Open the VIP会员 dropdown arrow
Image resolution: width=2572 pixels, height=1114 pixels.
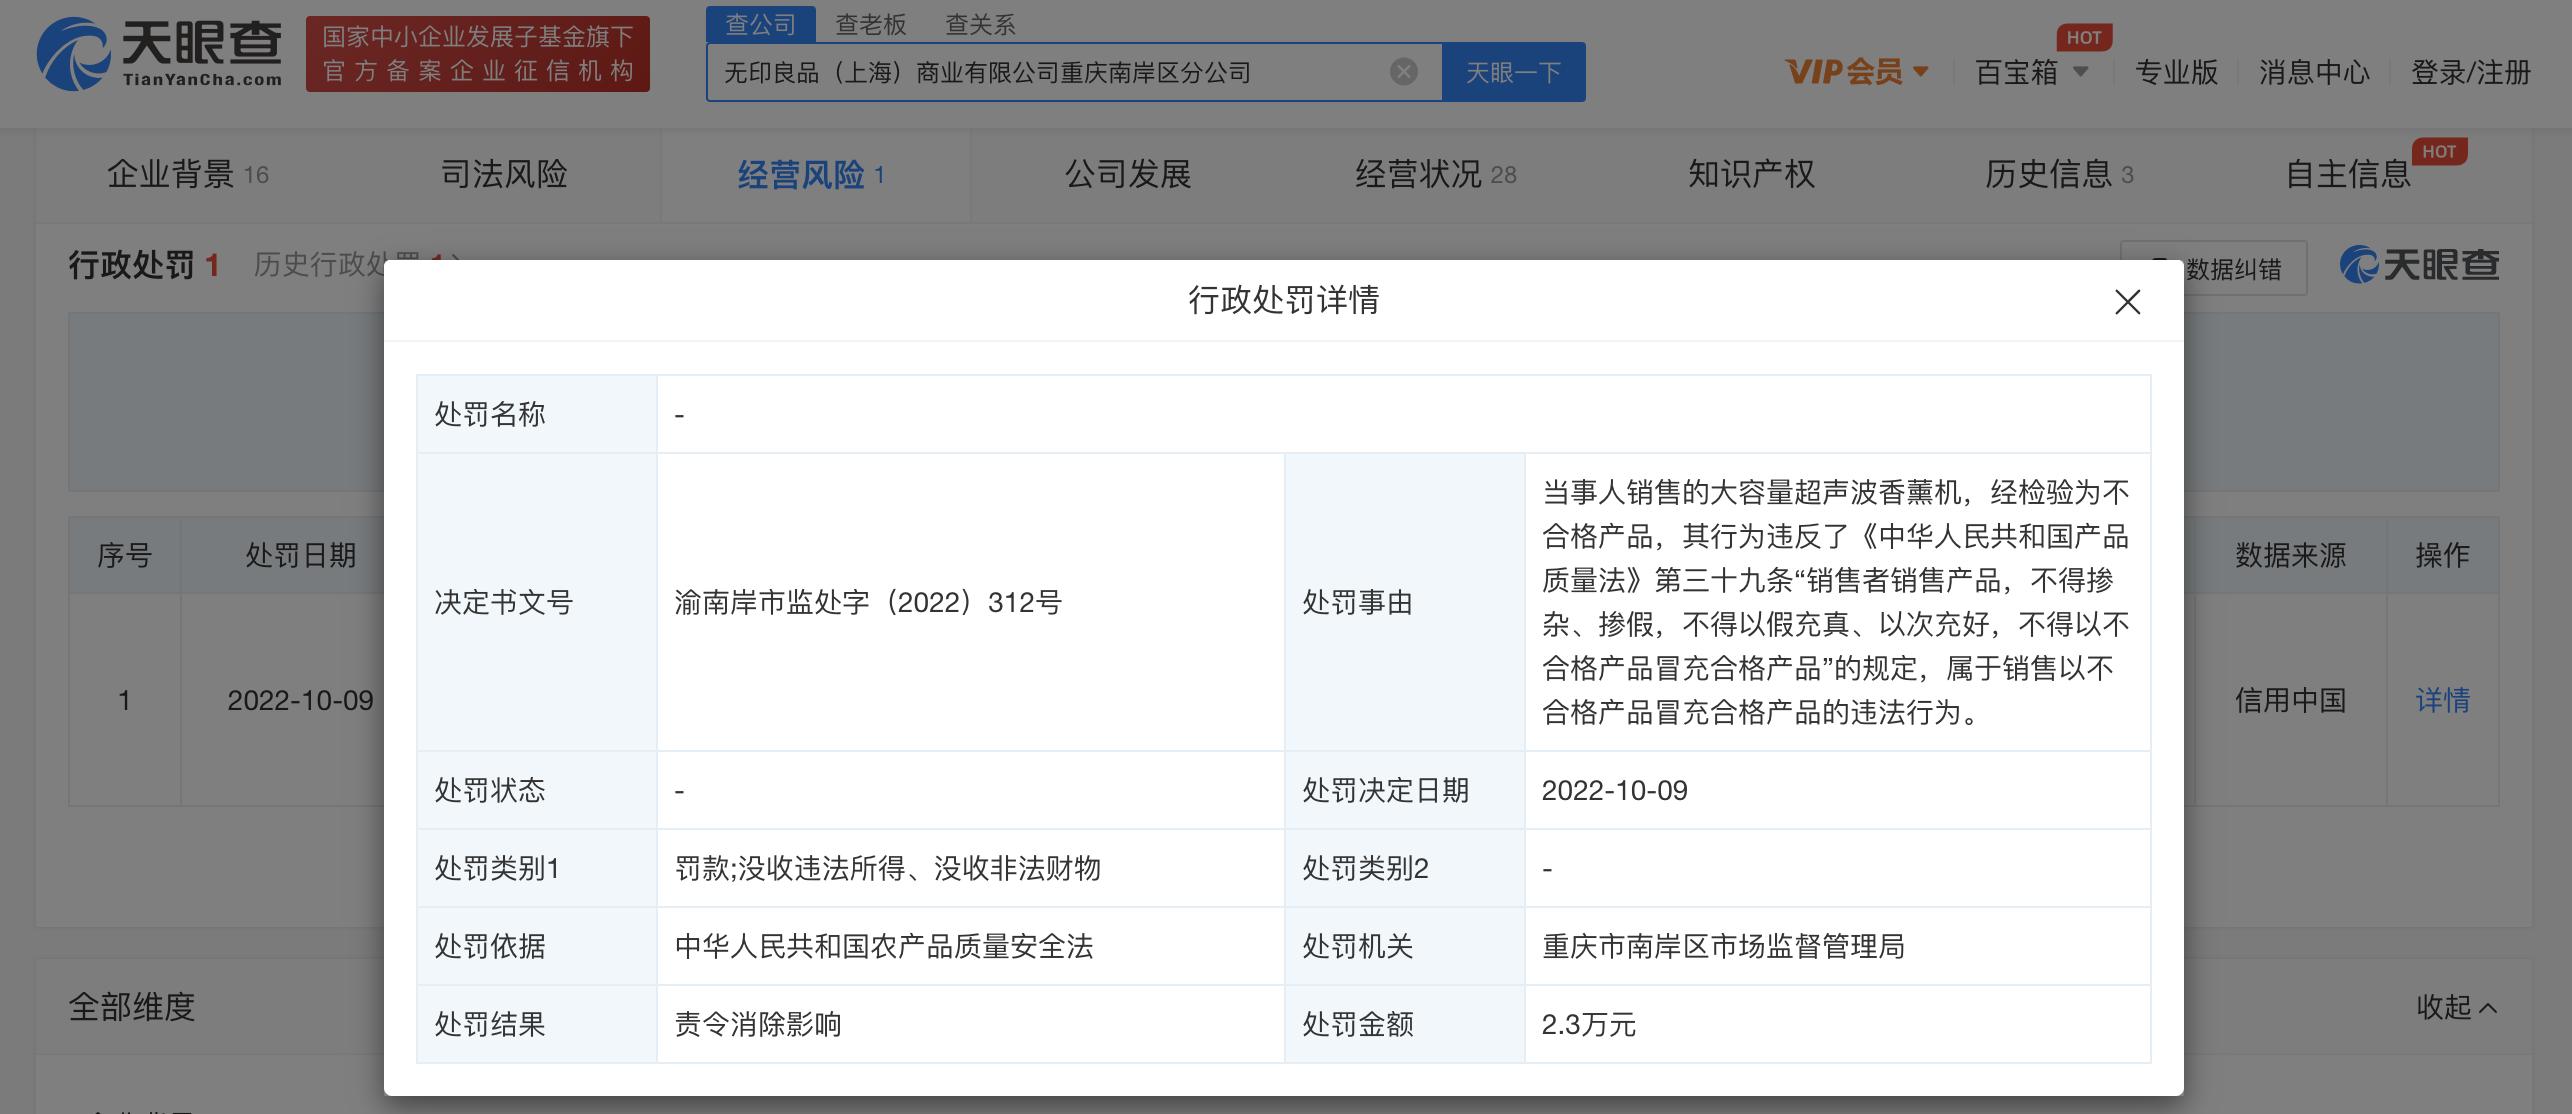click(x=1919, y=73)
